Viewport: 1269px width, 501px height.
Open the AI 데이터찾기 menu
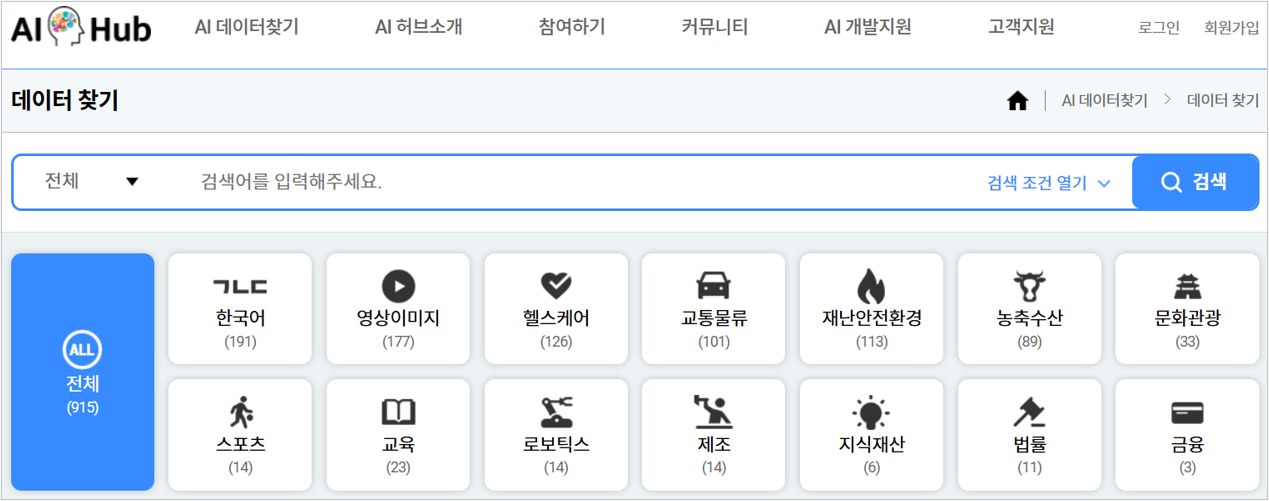246,28
